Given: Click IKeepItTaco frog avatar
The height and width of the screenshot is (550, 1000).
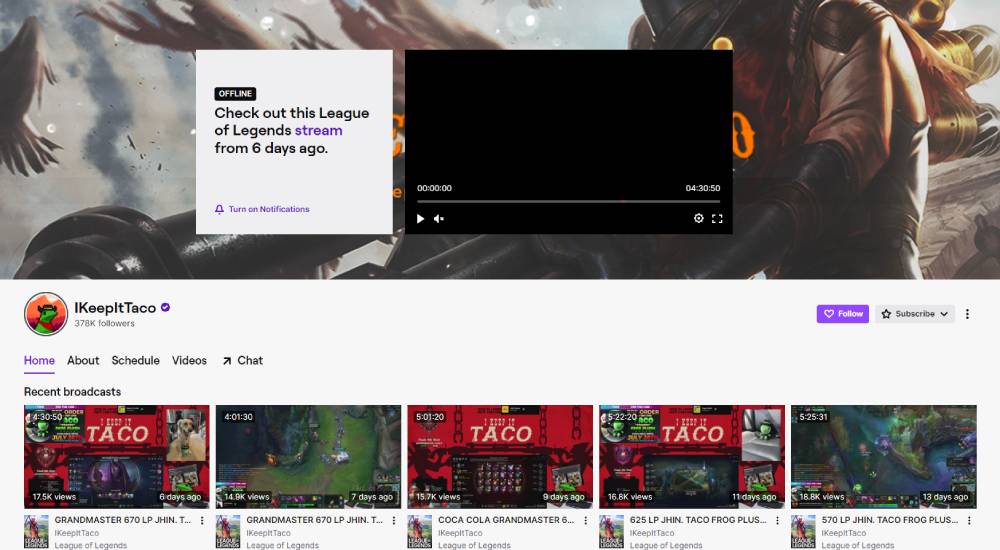Looking at the screenshot, I should tap(46, 314).
